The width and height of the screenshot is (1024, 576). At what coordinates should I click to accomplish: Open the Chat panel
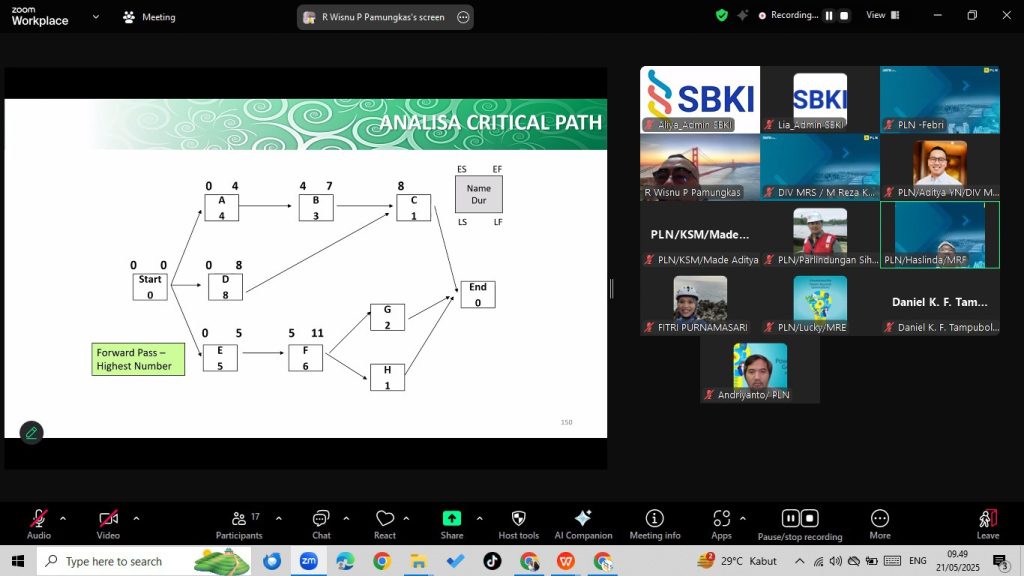pos(321,524)
